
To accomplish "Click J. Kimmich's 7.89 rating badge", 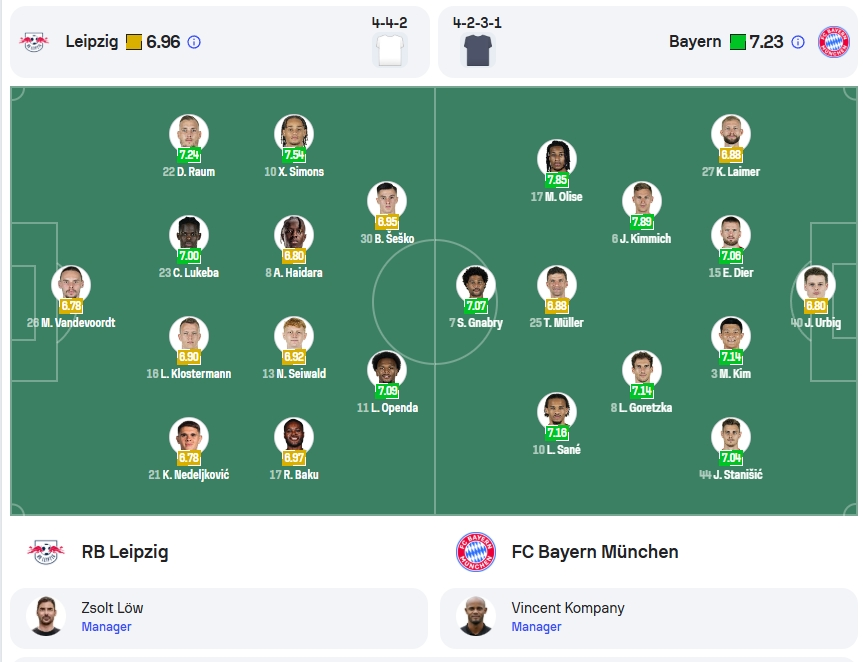I will coord(642,222).
